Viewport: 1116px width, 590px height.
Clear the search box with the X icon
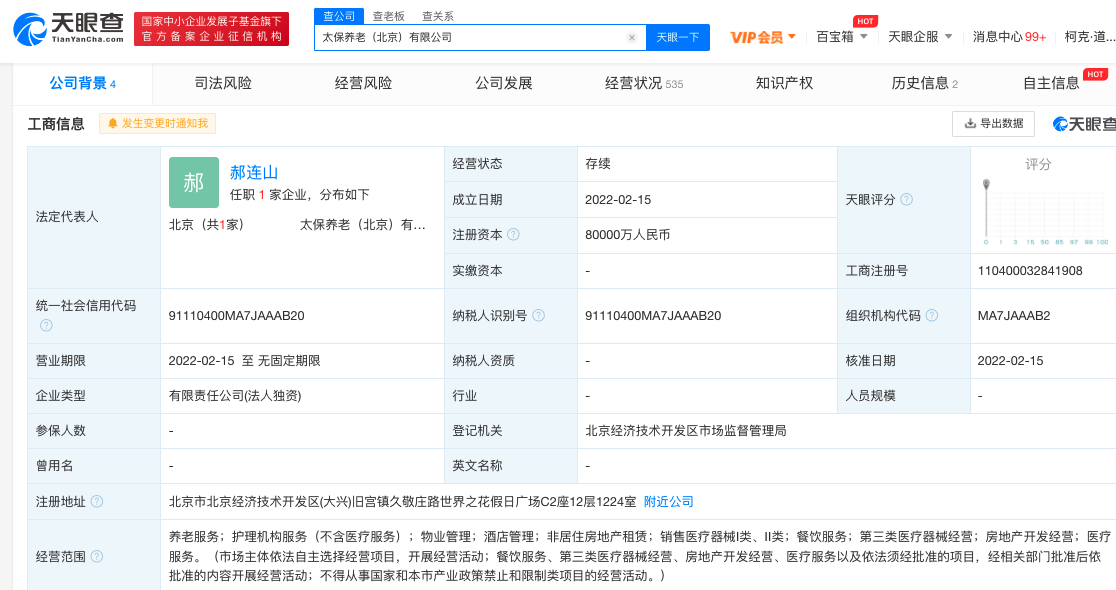[632, 37]
